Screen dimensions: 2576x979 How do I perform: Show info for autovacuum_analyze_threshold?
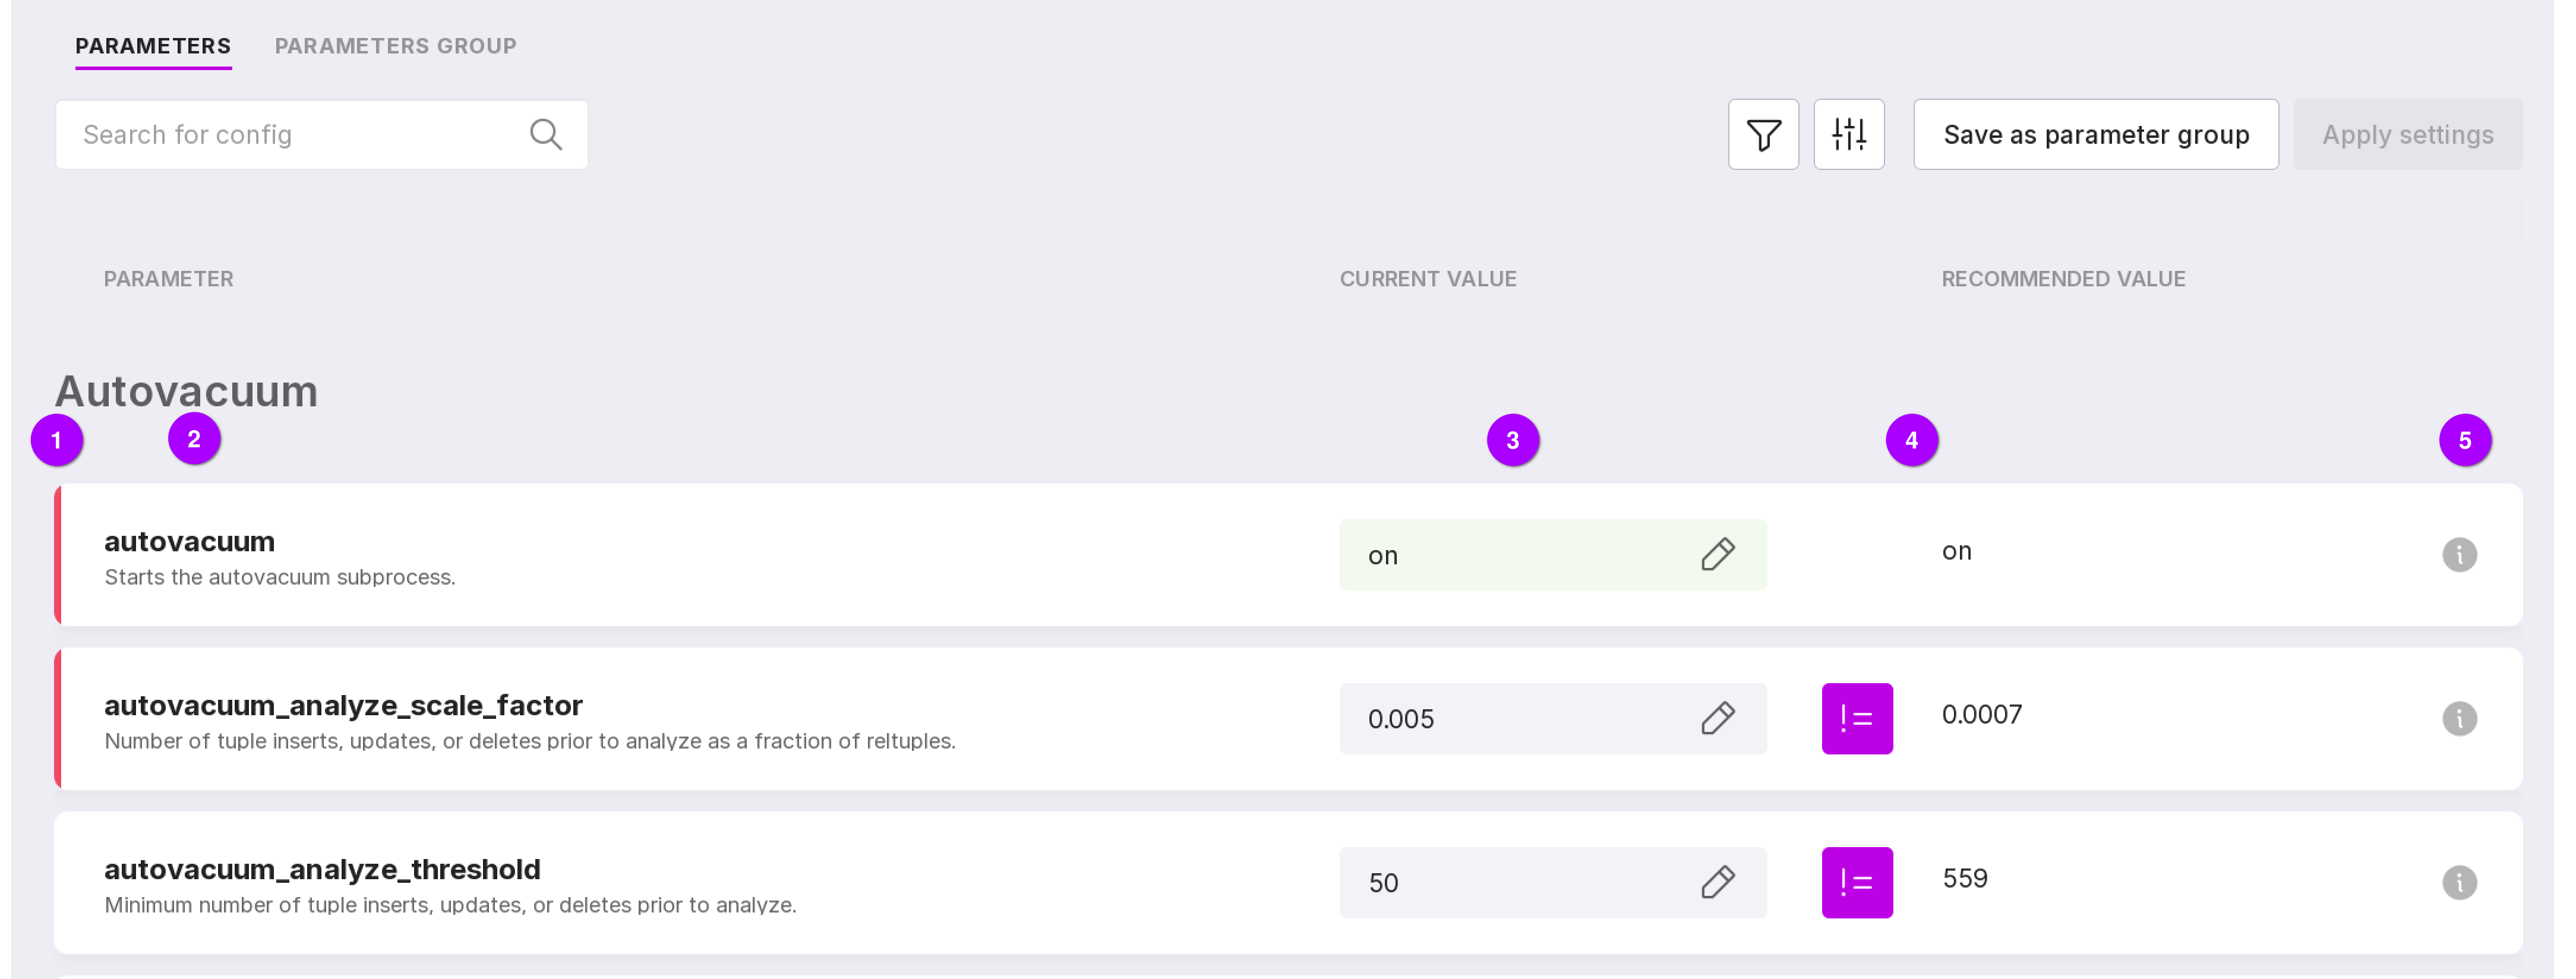point(2459,882)
